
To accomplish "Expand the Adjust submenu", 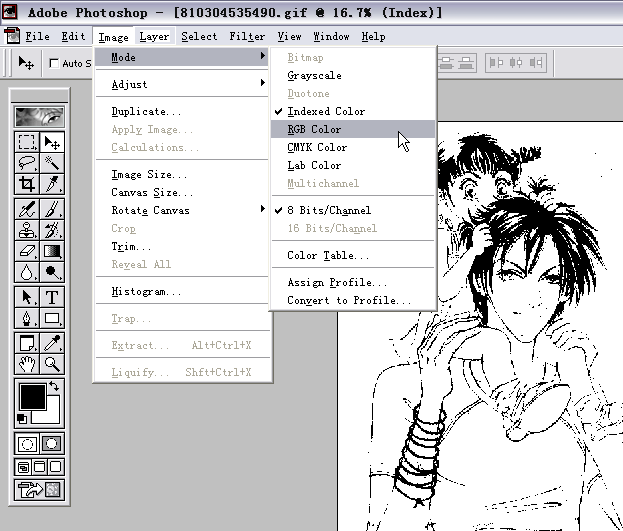I will point(182,84).
